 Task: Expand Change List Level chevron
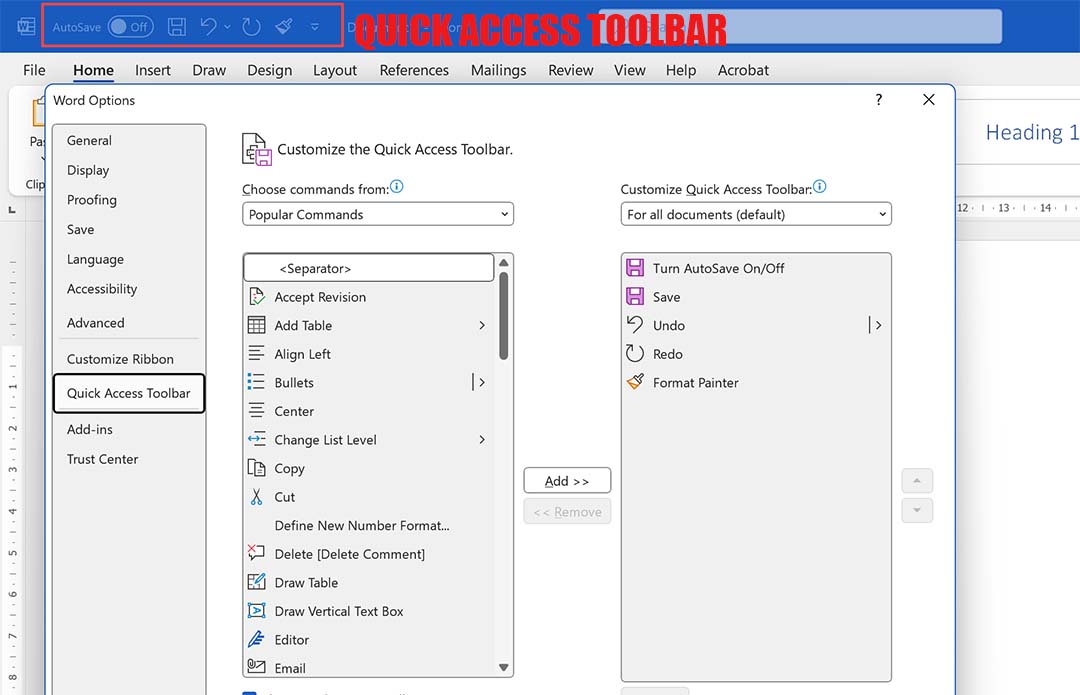pos(482,439)
